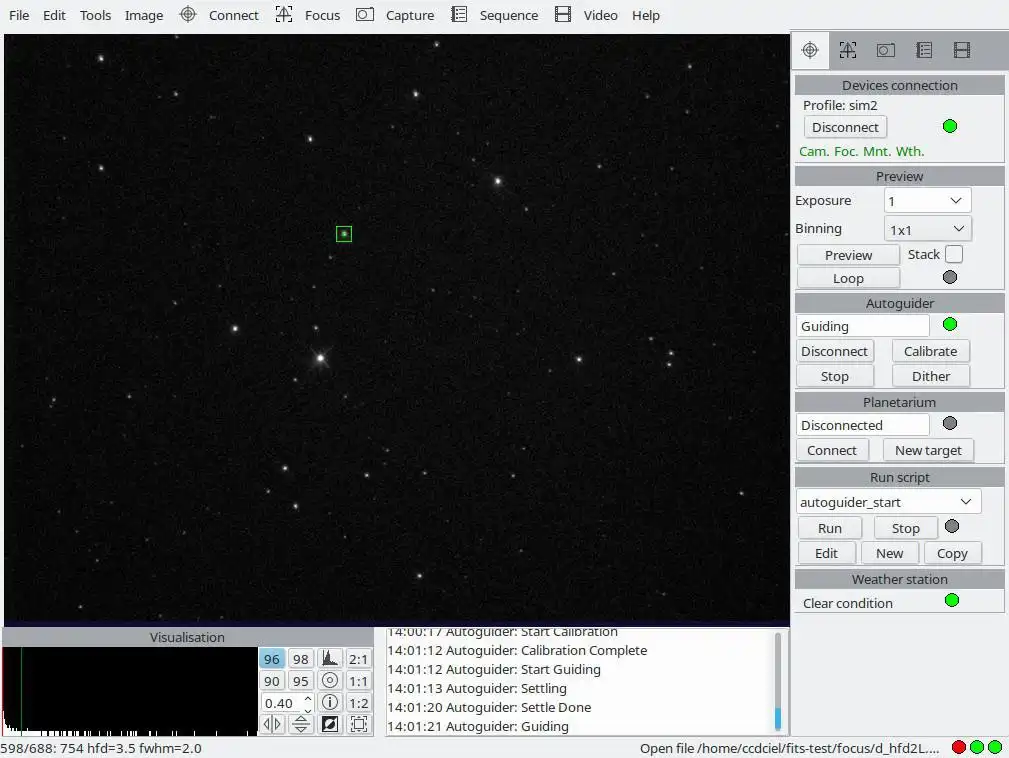This screenshot has width=1009, height=758.
Task: Click the green autoguider status indicator
Action: (x=950, y=324)
